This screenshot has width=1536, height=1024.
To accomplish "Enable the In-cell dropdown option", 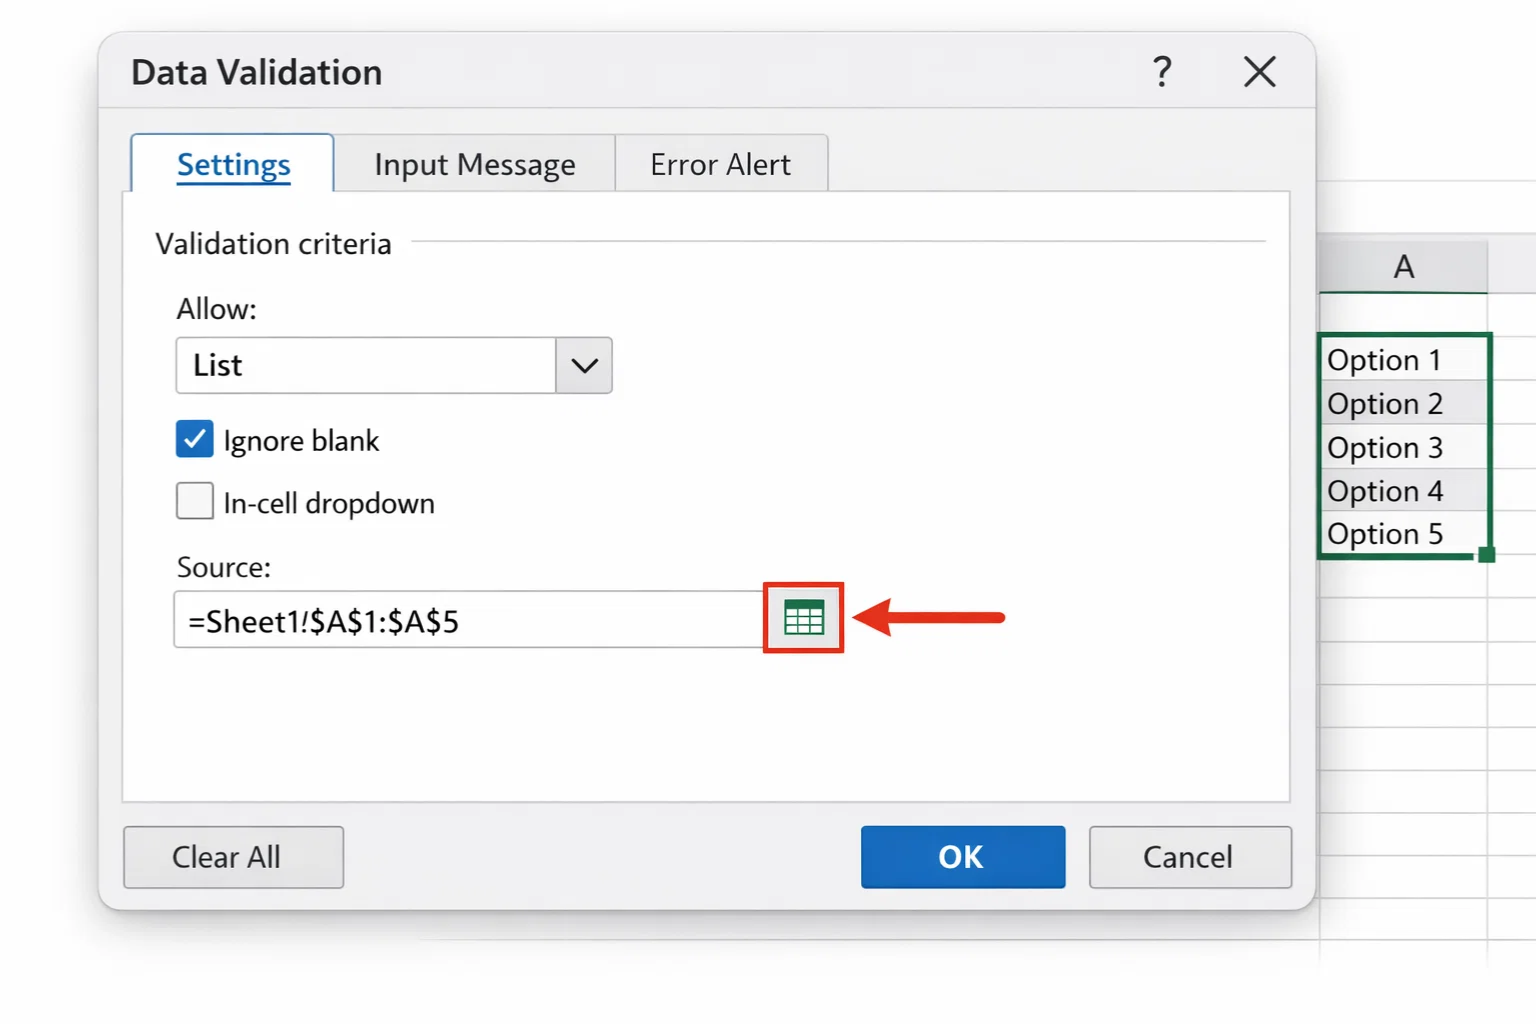I will (x=195, y=501).
